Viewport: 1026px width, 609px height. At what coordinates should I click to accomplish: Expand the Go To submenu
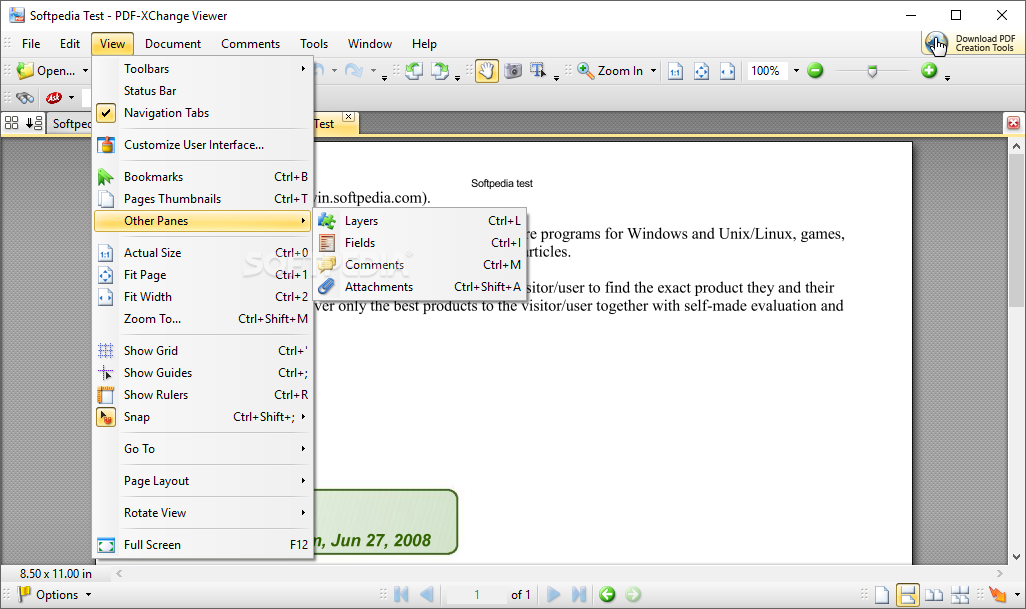click(203, 449)
